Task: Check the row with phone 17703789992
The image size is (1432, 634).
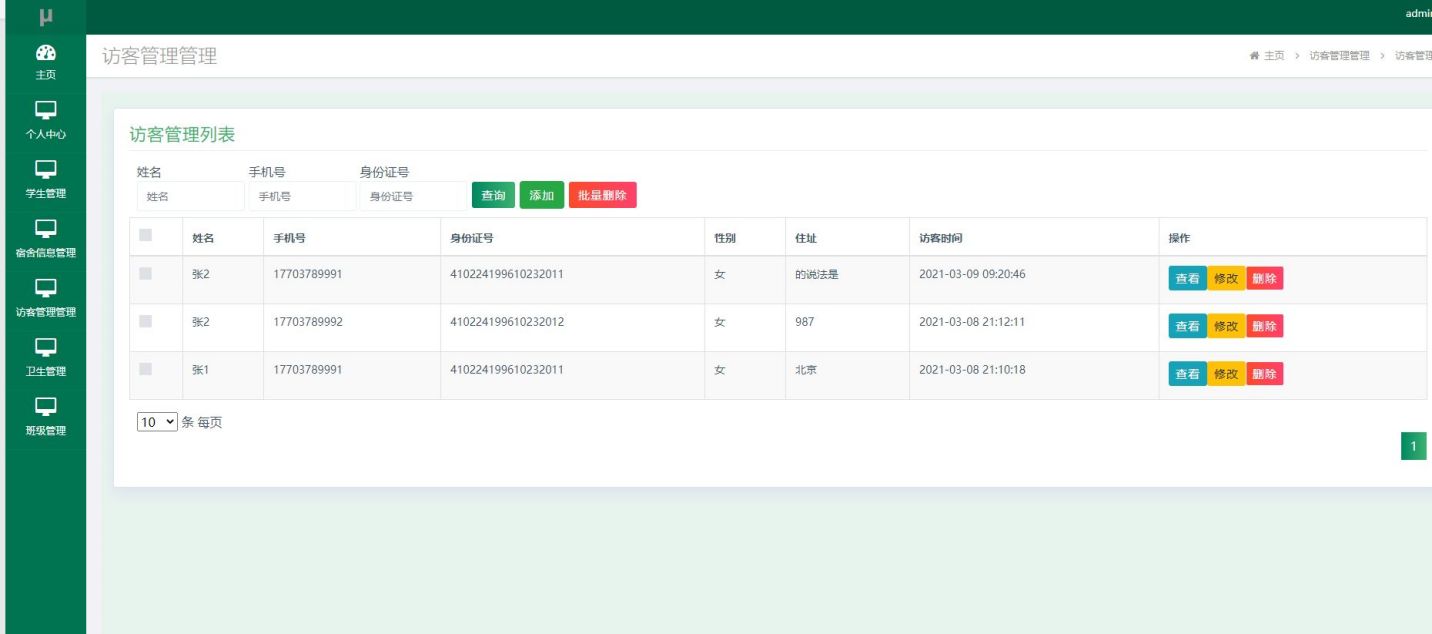Action: click(x=146, y=321)
